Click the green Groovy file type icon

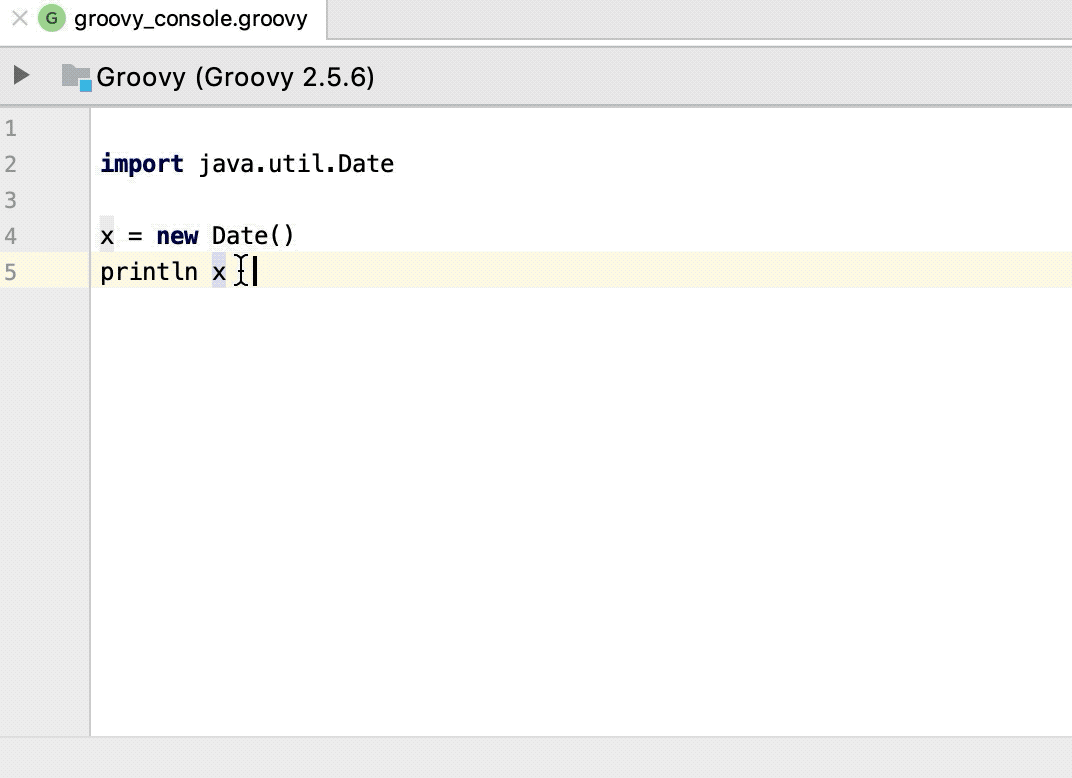(51, 17)
